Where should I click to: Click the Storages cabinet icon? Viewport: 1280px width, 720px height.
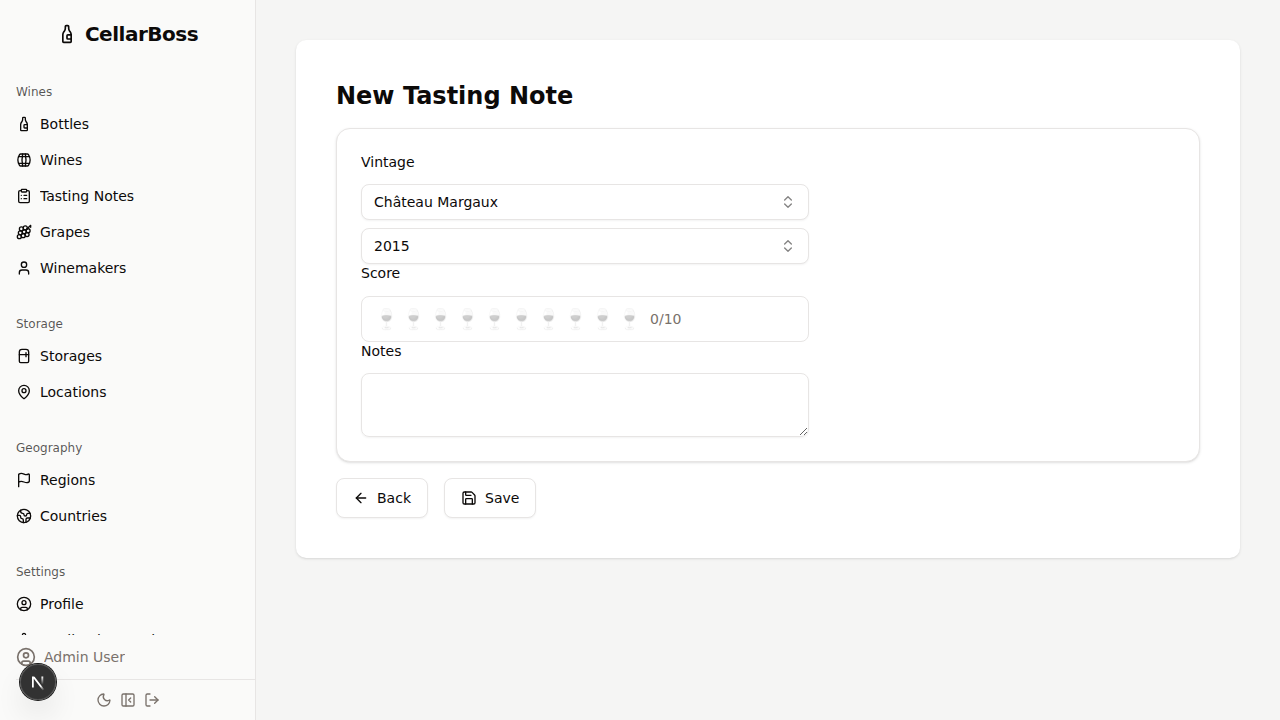[24, 356]
